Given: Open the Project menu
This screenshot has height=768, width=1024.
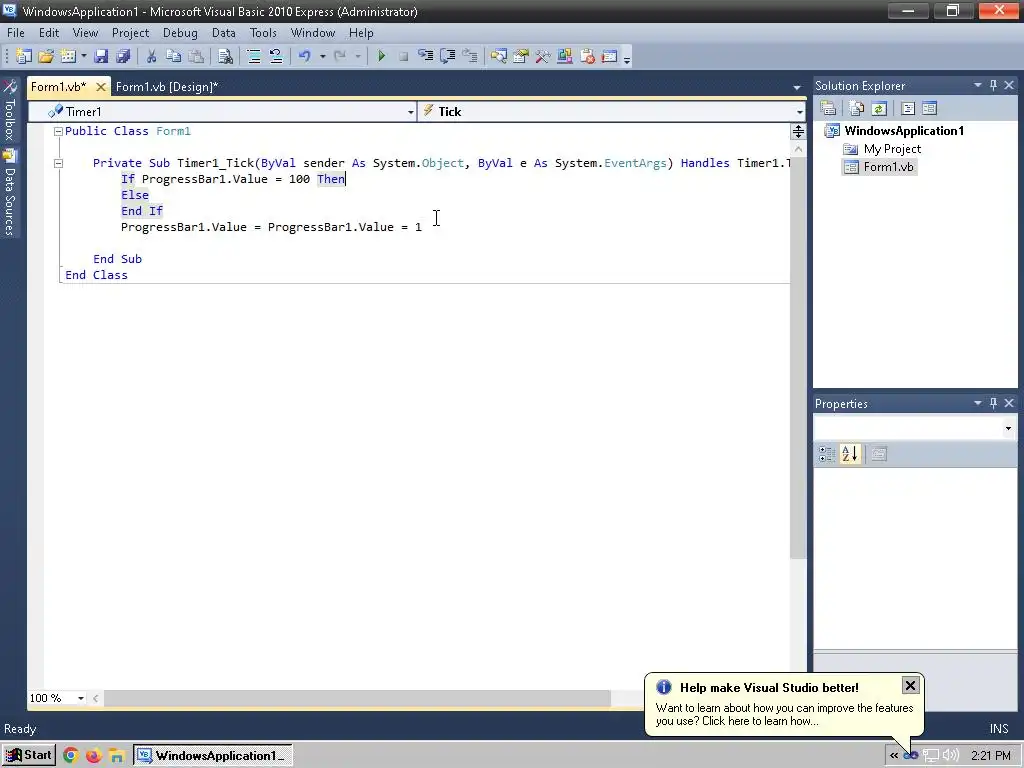Looking at the screenshot, I should coord(130,33).
